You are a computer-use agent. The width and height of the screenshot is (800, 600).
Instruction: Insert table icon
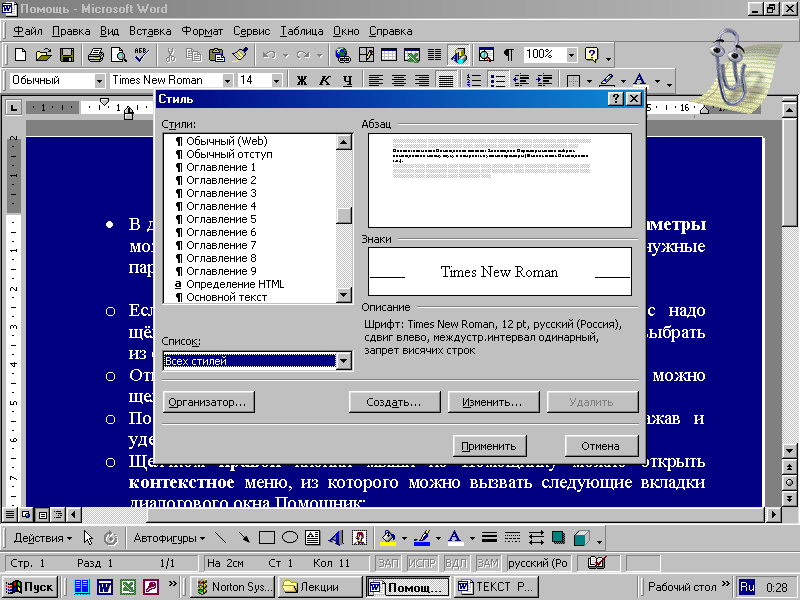[x=389, y=55]
